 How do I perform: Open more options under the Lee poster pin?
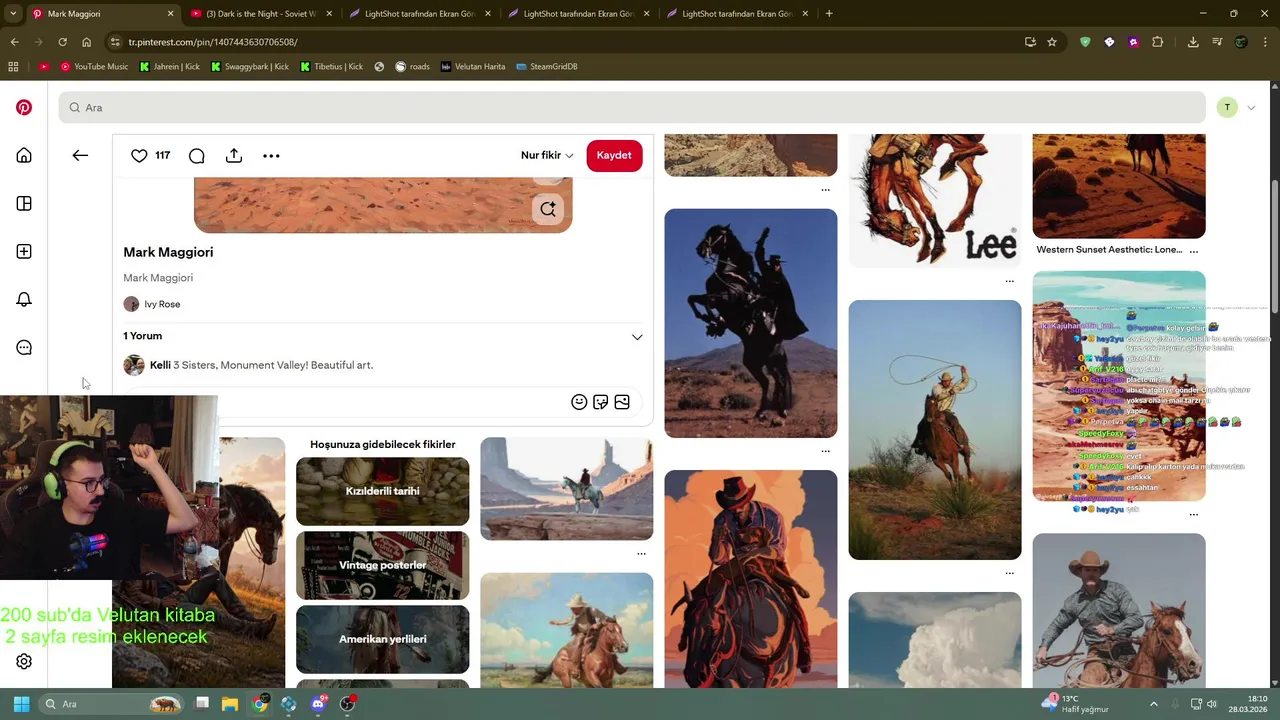1009,281
